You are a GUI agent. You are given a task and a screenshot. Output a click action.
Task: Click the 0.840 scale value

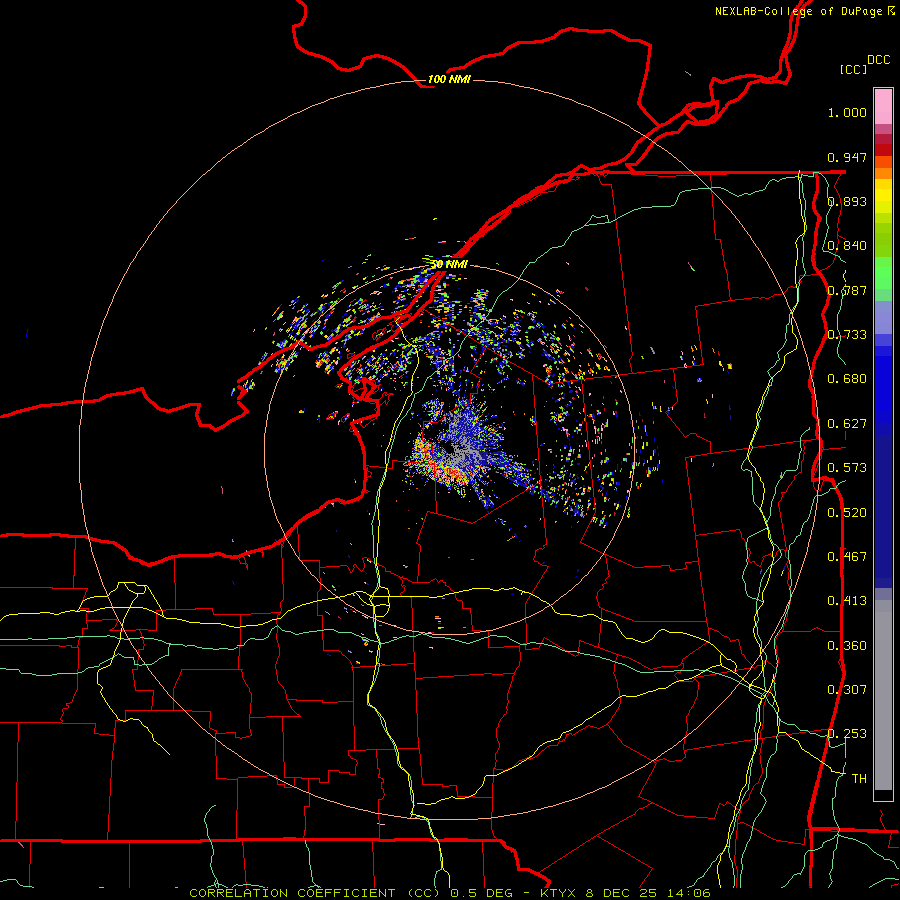click(x=847, y=246)
